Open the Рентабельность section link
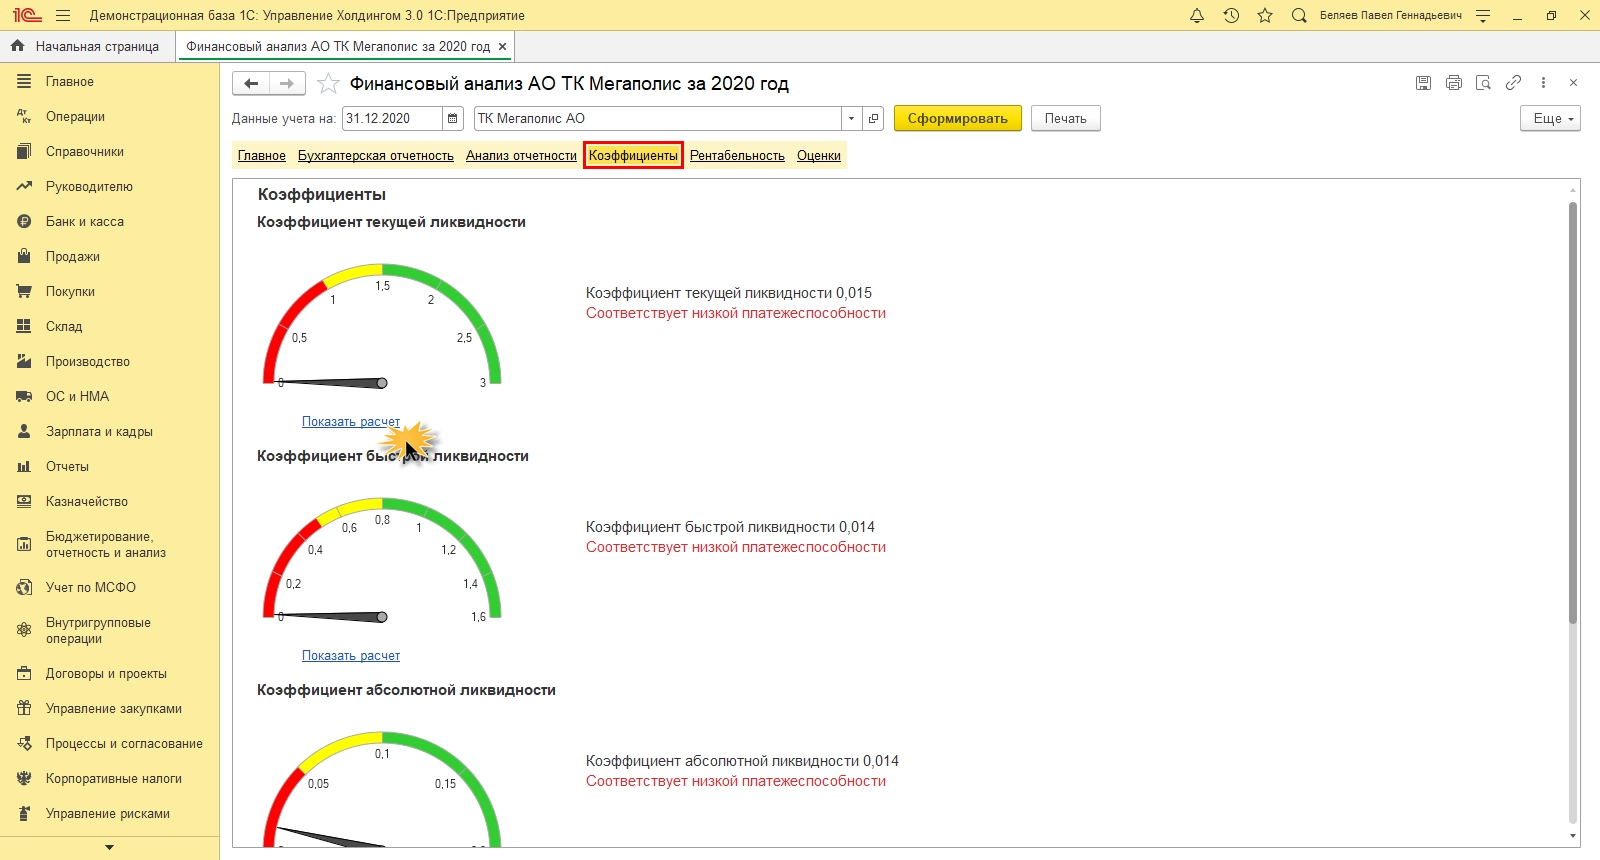The height and width of the screenshot is (860, 1600). coord(737,156)
